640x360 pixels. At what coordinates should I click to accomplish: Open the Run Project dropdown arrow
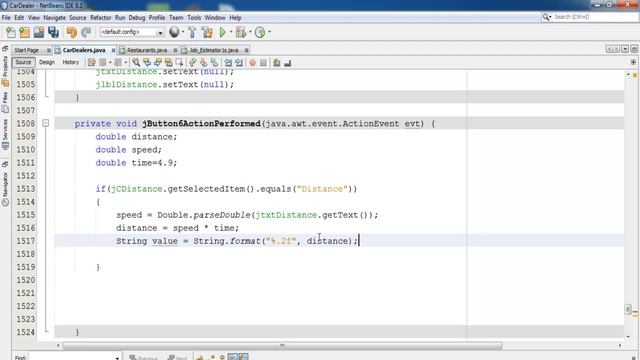coord(231,32)
